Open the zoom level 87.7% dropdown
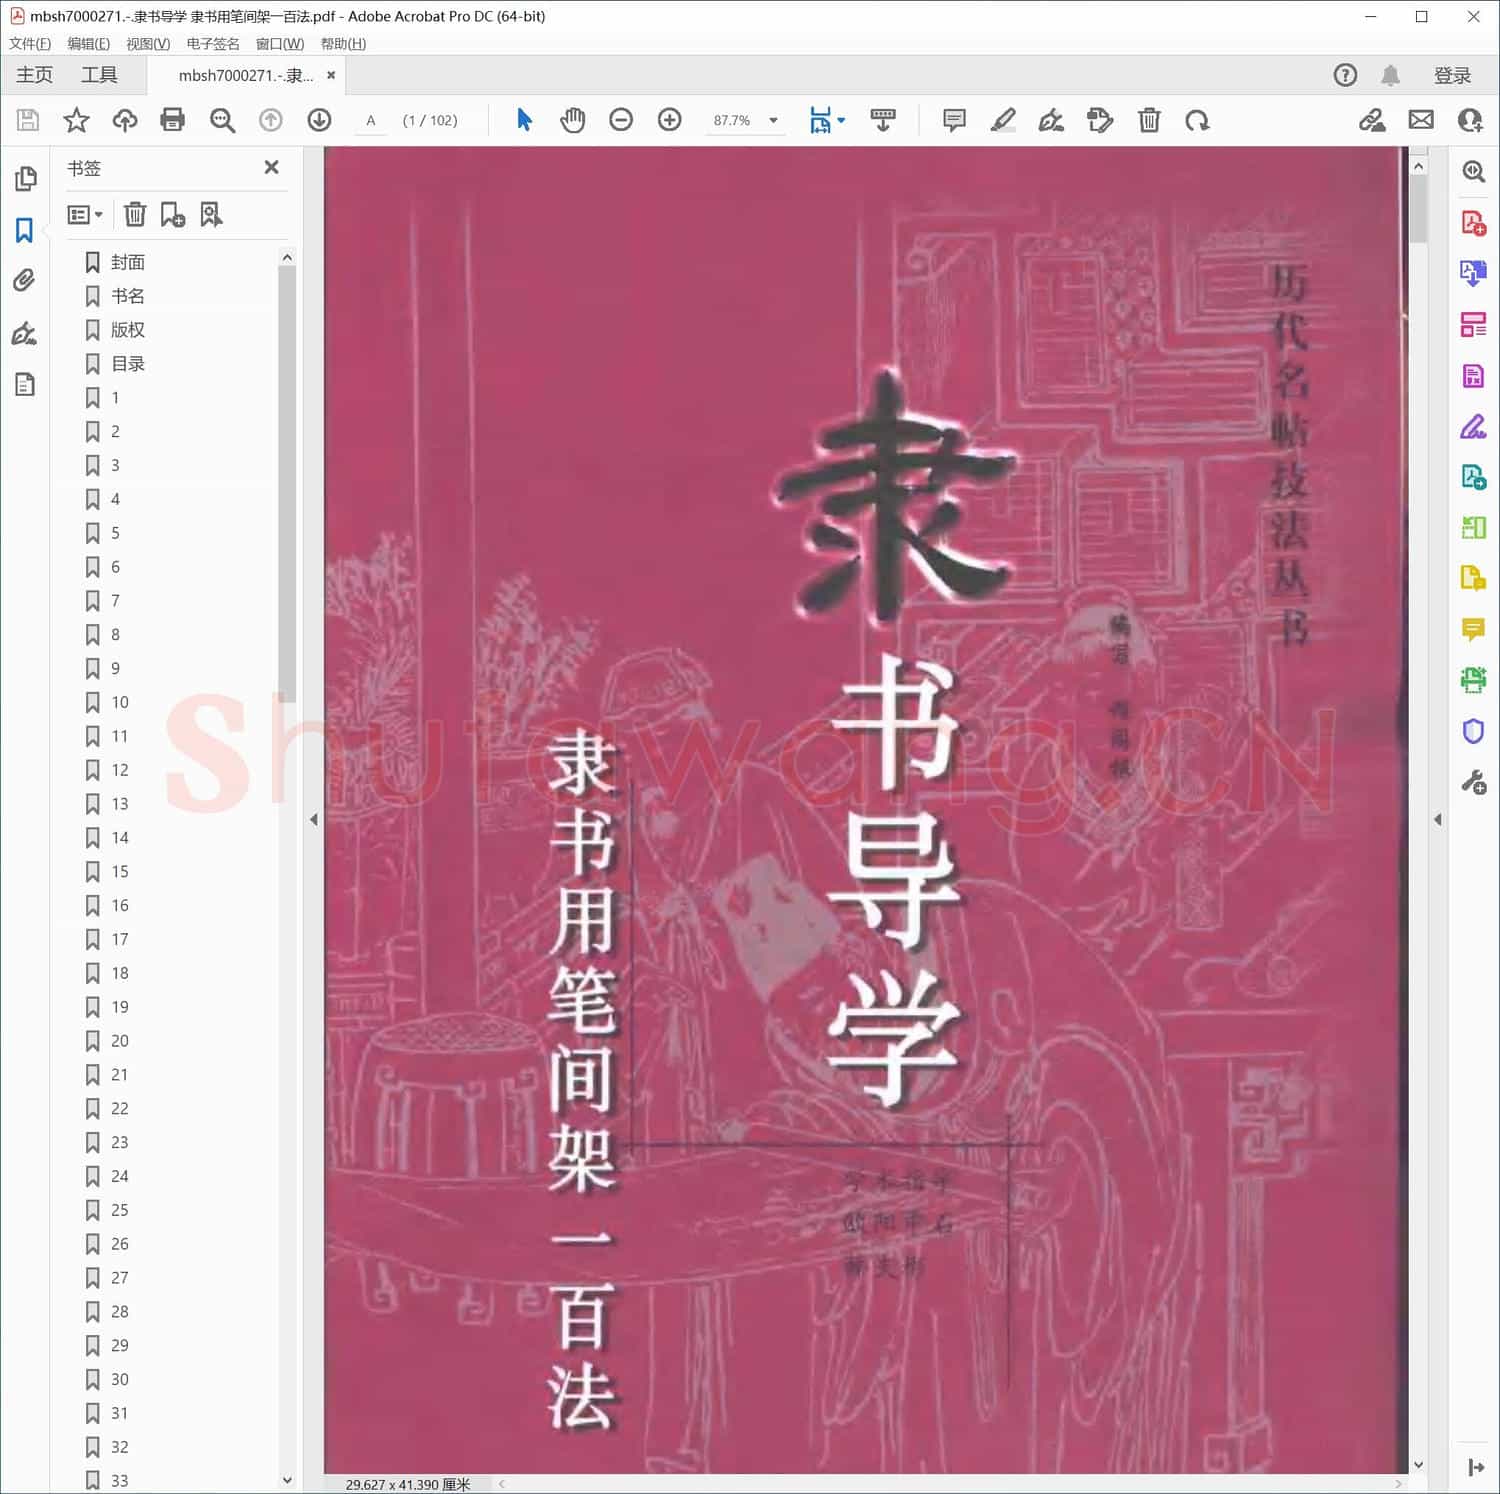 [x=771, y=120]
